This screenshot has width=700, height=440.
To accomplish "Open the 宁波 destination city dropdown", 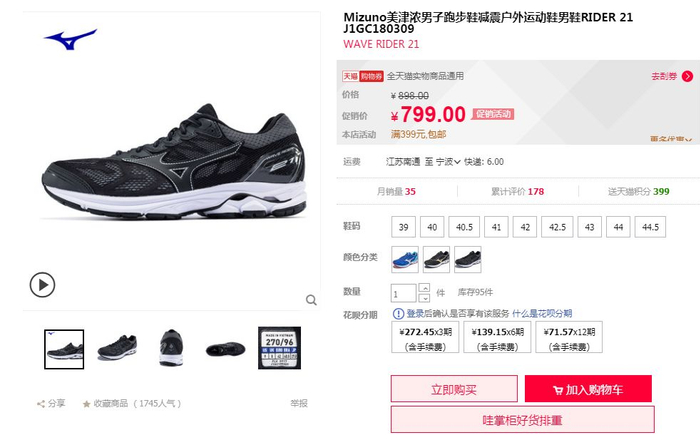I will (448, 162).
